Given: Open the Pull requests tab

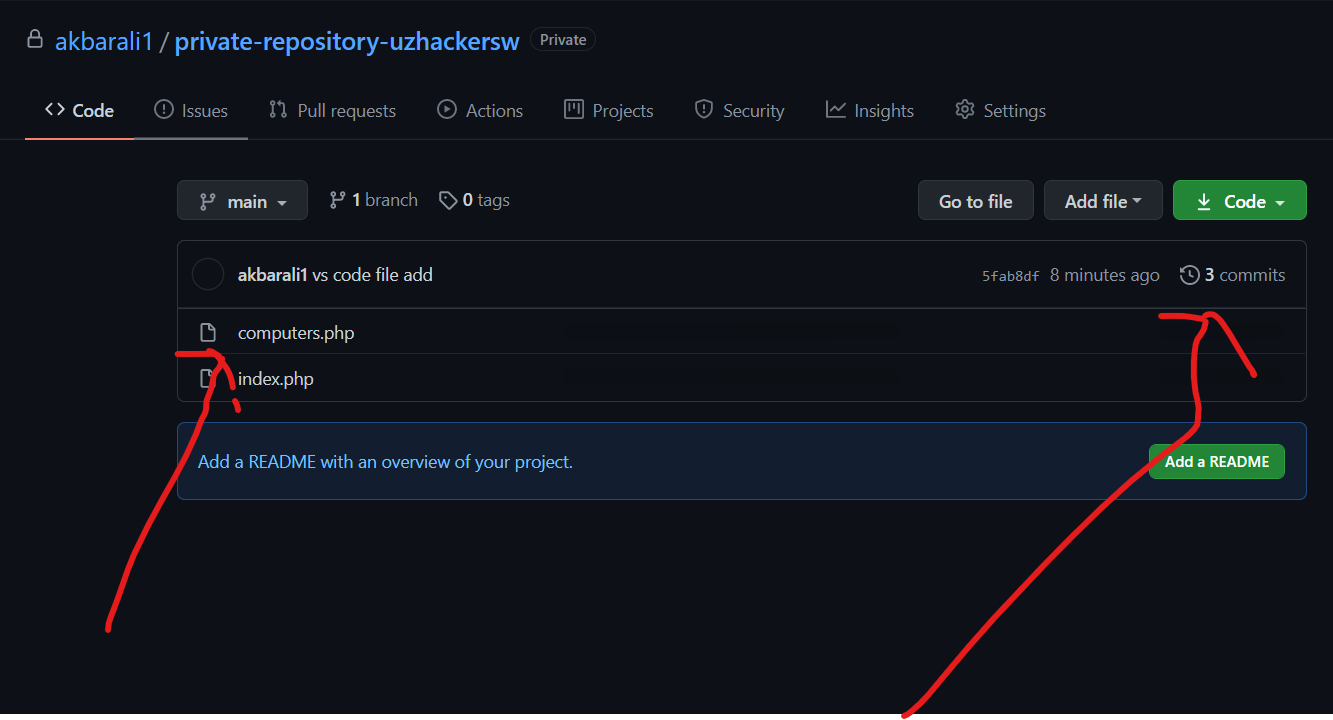Looking at the screenshot, I should (x=332, y=111).
